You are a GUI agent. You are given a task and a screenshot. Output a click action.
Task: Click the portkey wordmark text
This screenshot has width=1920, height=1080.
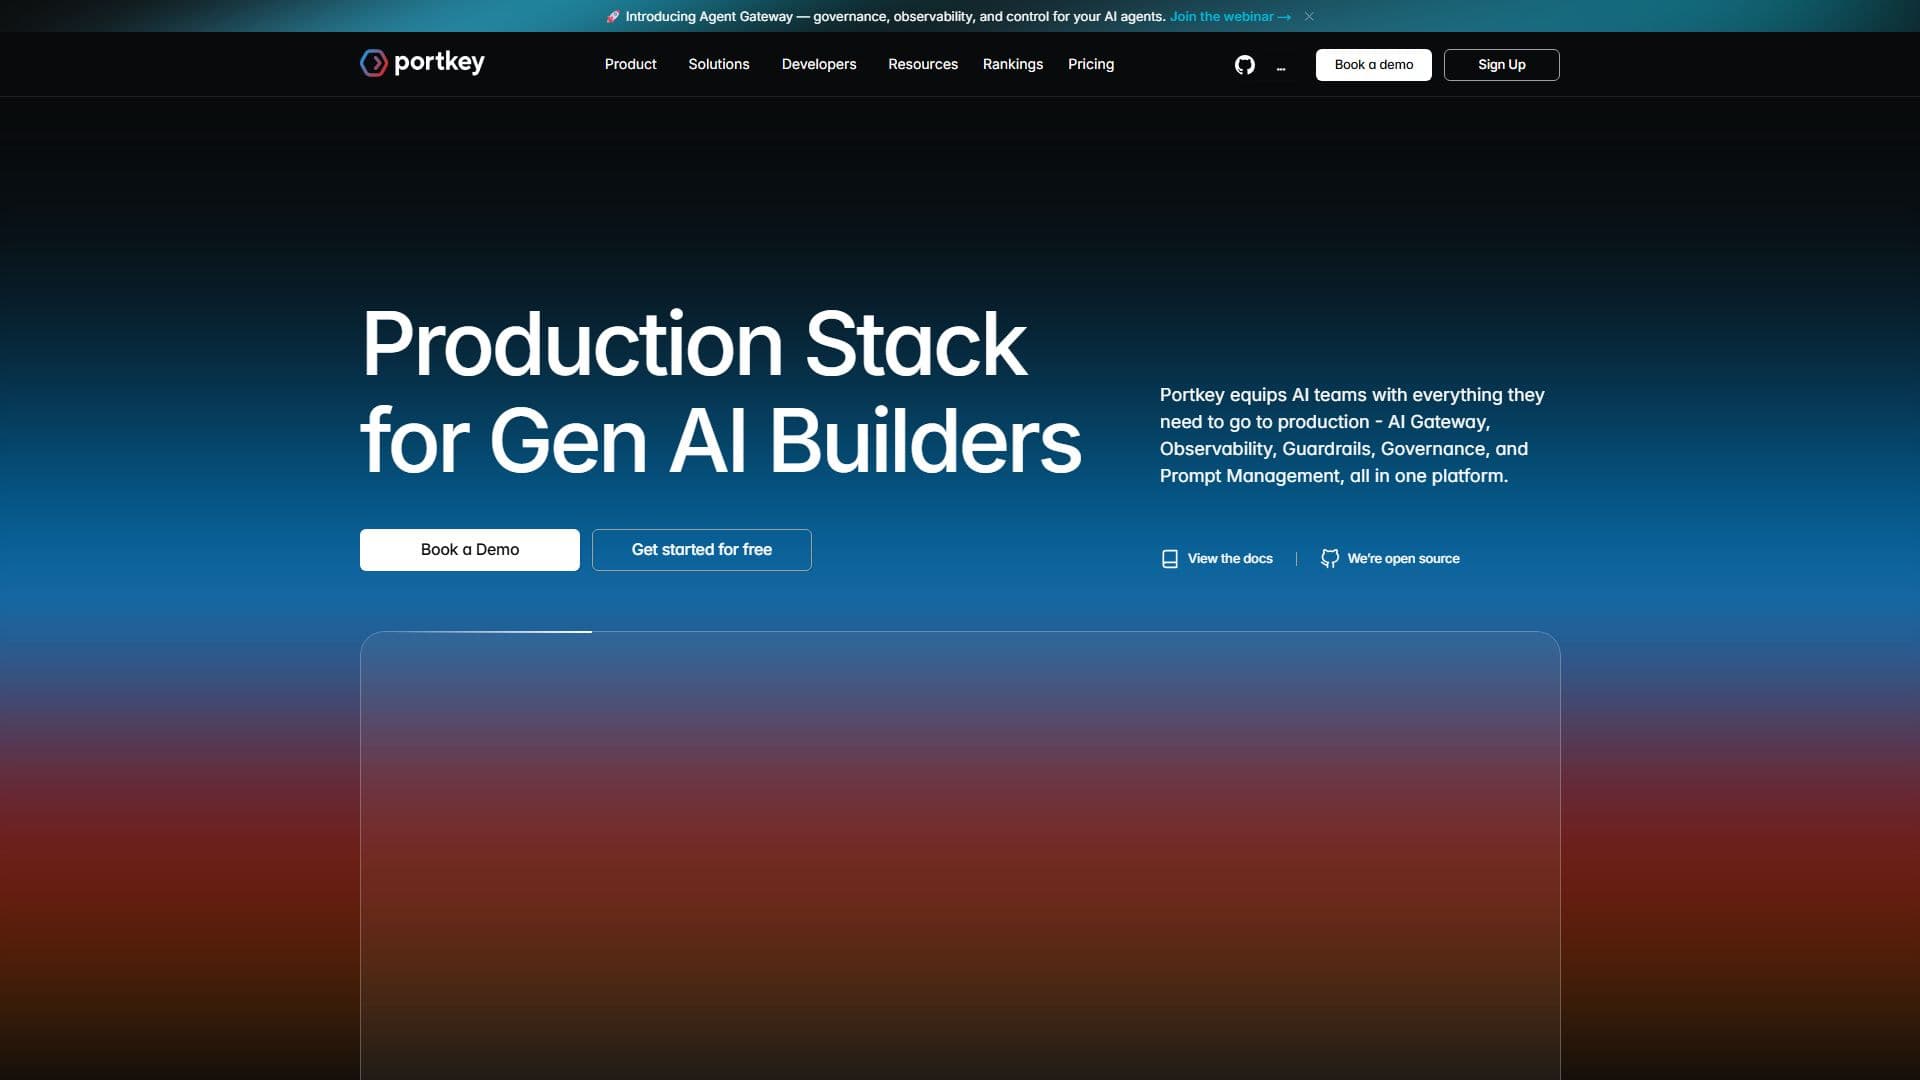tap(439, 63)
